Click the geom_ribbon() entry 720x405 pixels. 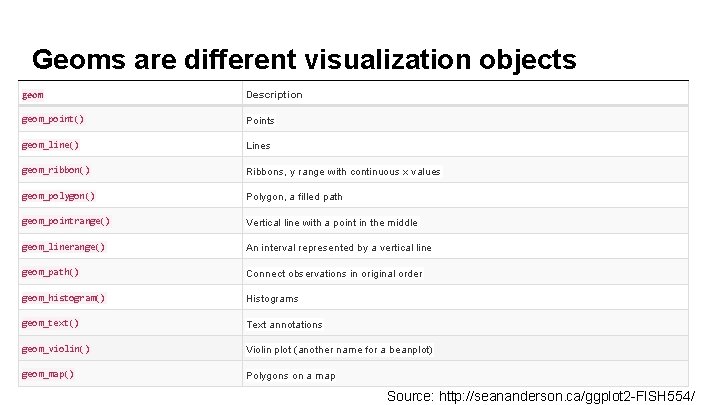pos(55,171)
